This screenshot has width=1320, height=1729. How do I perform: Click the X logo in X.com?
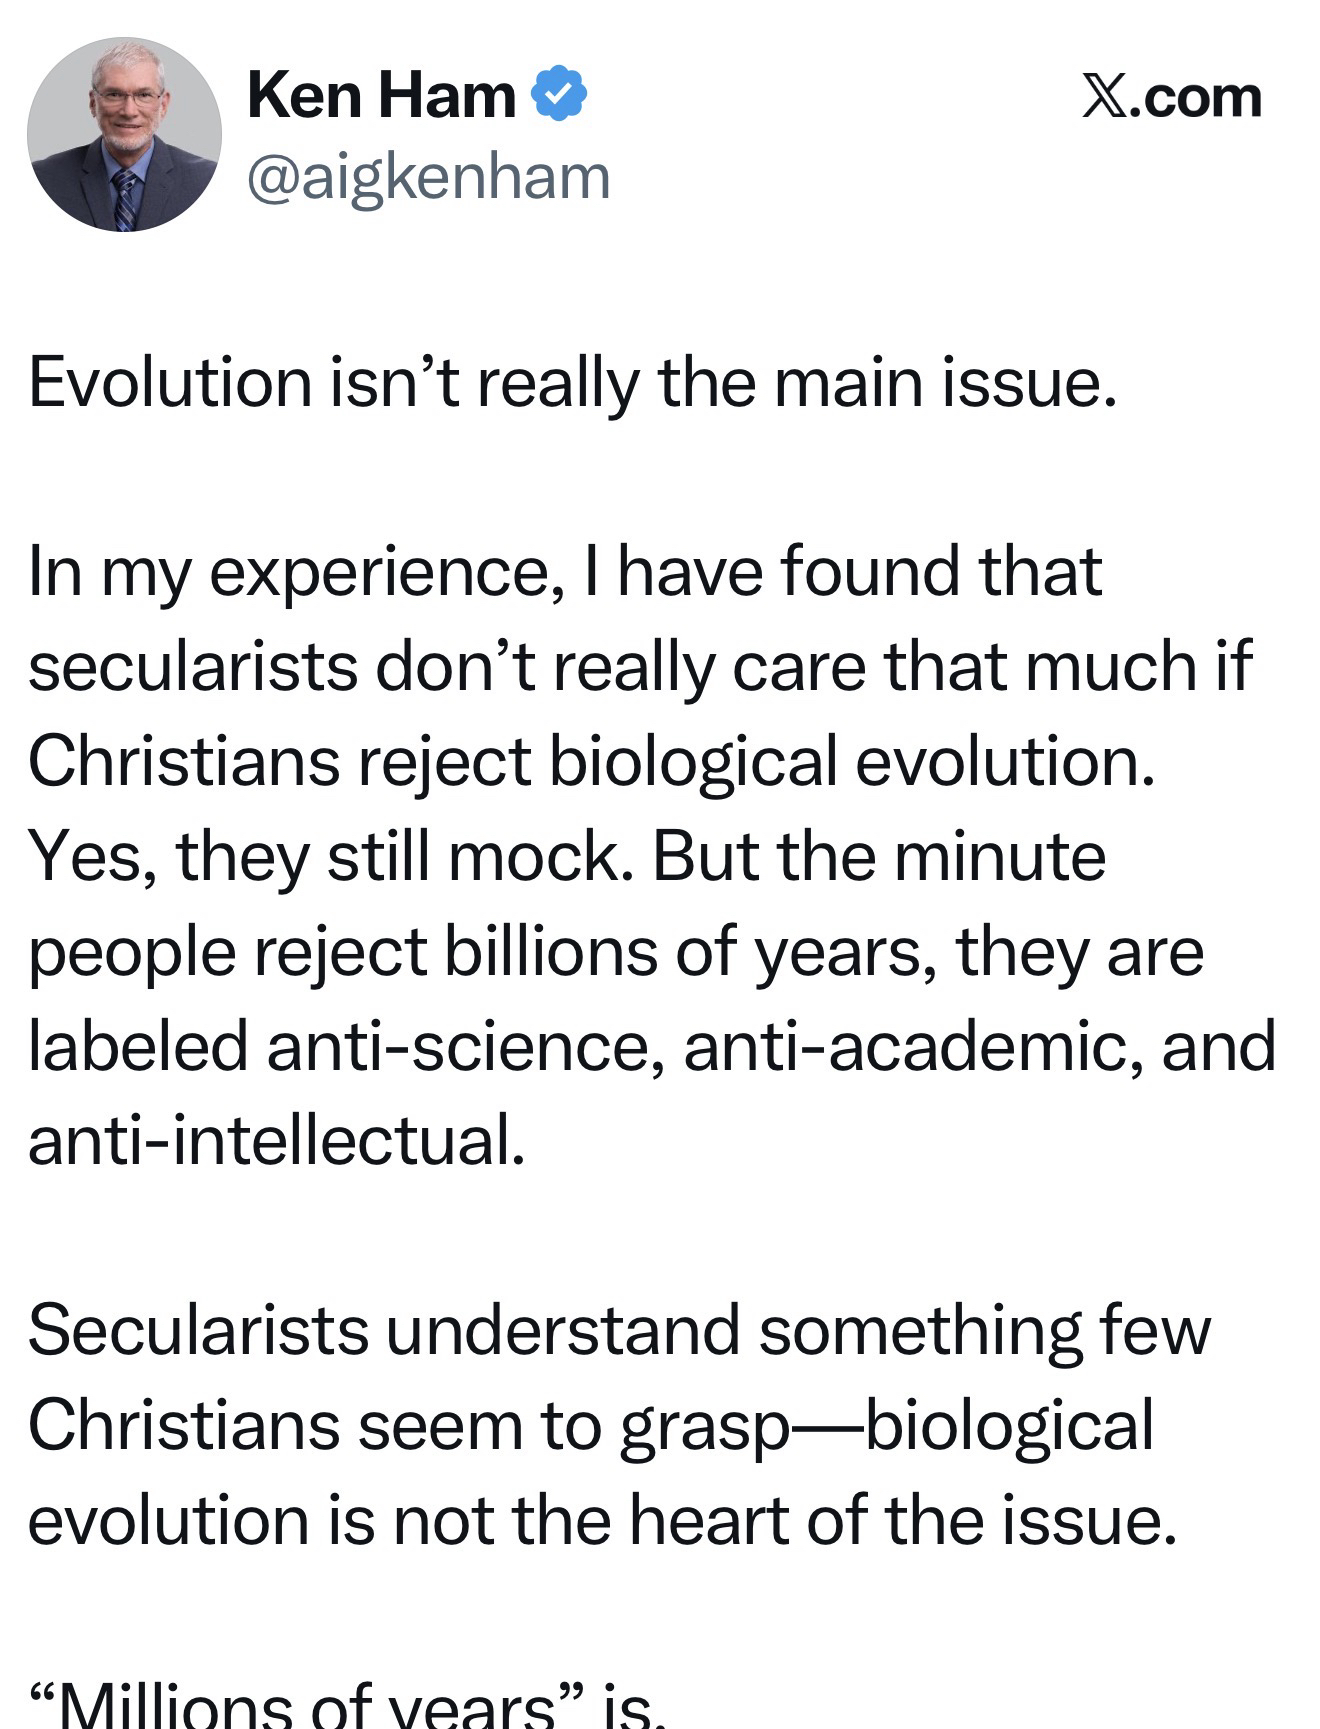(x=1104, y=98)
